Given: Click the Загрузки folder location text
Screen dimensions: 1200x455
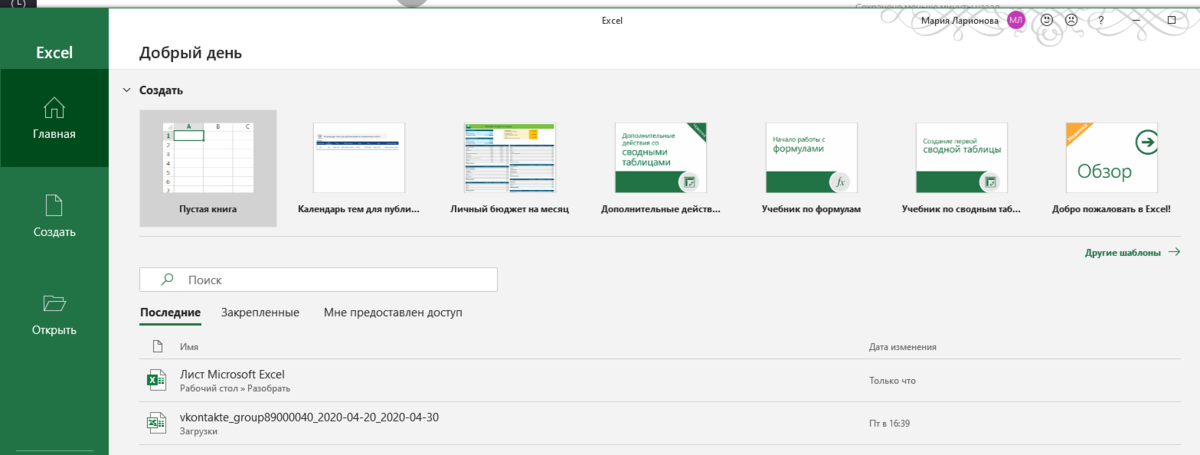Looking at the screenshot, I should [201, 431].
